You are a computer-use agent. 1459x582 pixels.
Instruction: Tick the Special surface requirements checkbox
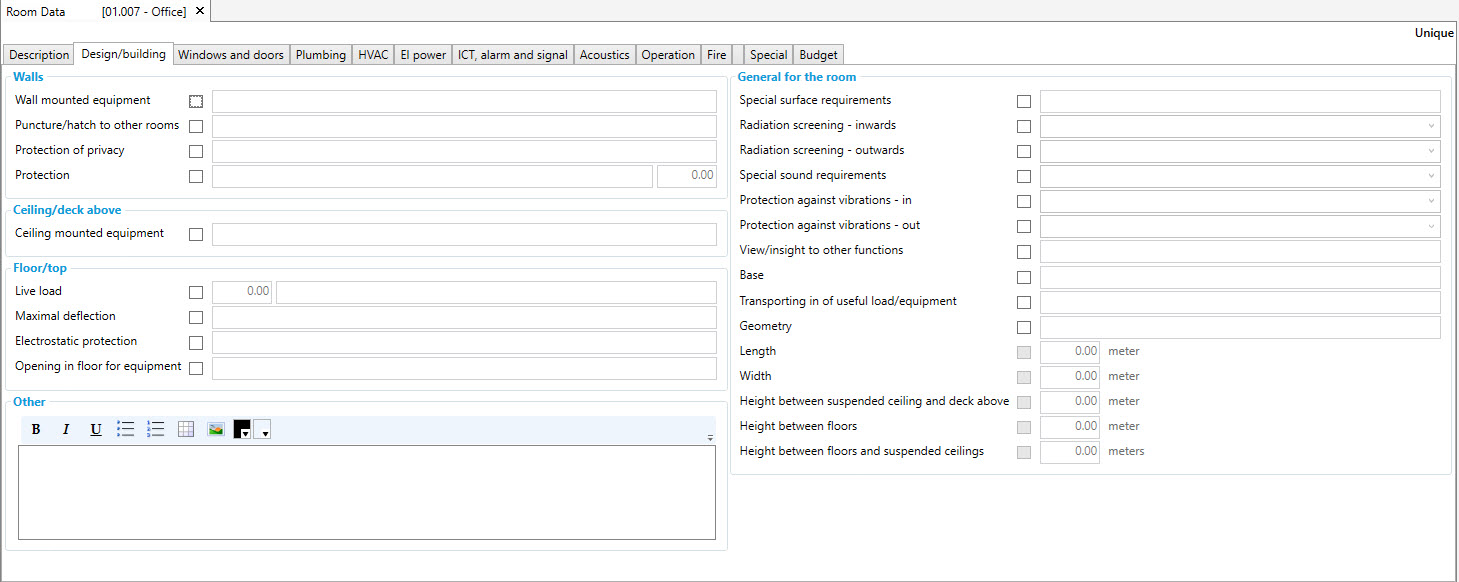pos(1024,101)
